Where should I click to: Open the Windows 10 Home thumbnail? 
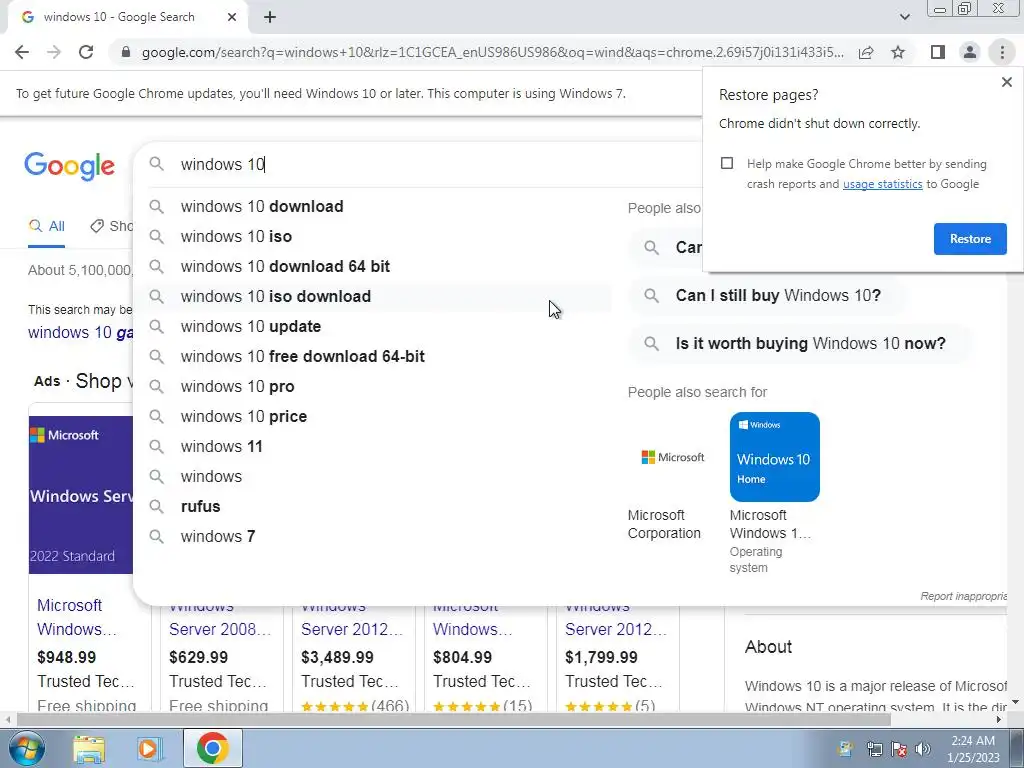(x=775, y=457)
